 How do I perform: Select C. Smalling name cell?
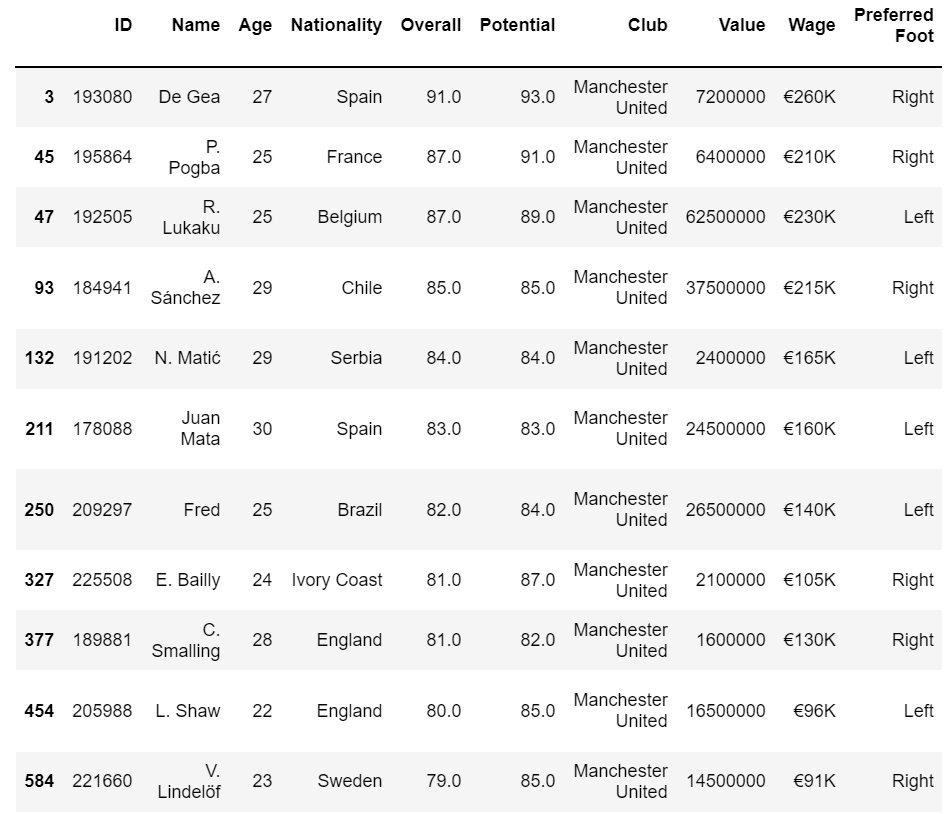pos(185,640)
